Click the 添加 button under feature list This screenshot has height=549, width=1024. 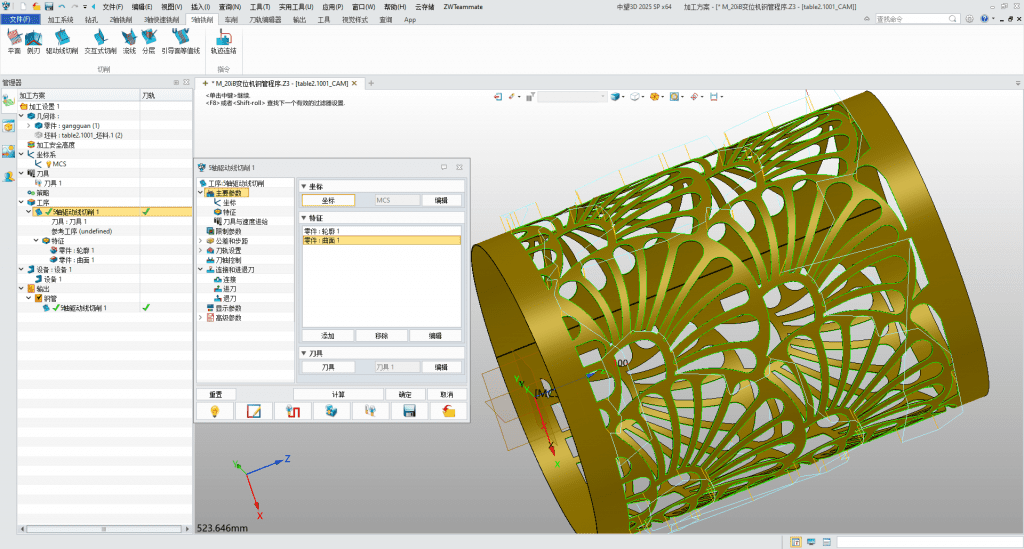point(327,336)
